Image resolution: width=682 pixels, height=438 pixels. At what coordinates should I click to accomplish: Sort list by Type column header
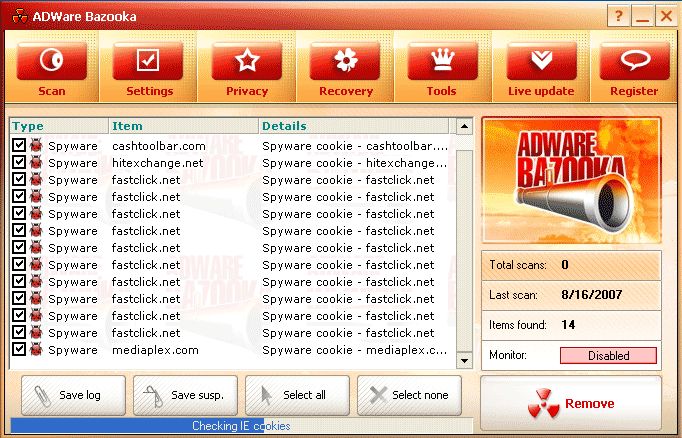59,126
